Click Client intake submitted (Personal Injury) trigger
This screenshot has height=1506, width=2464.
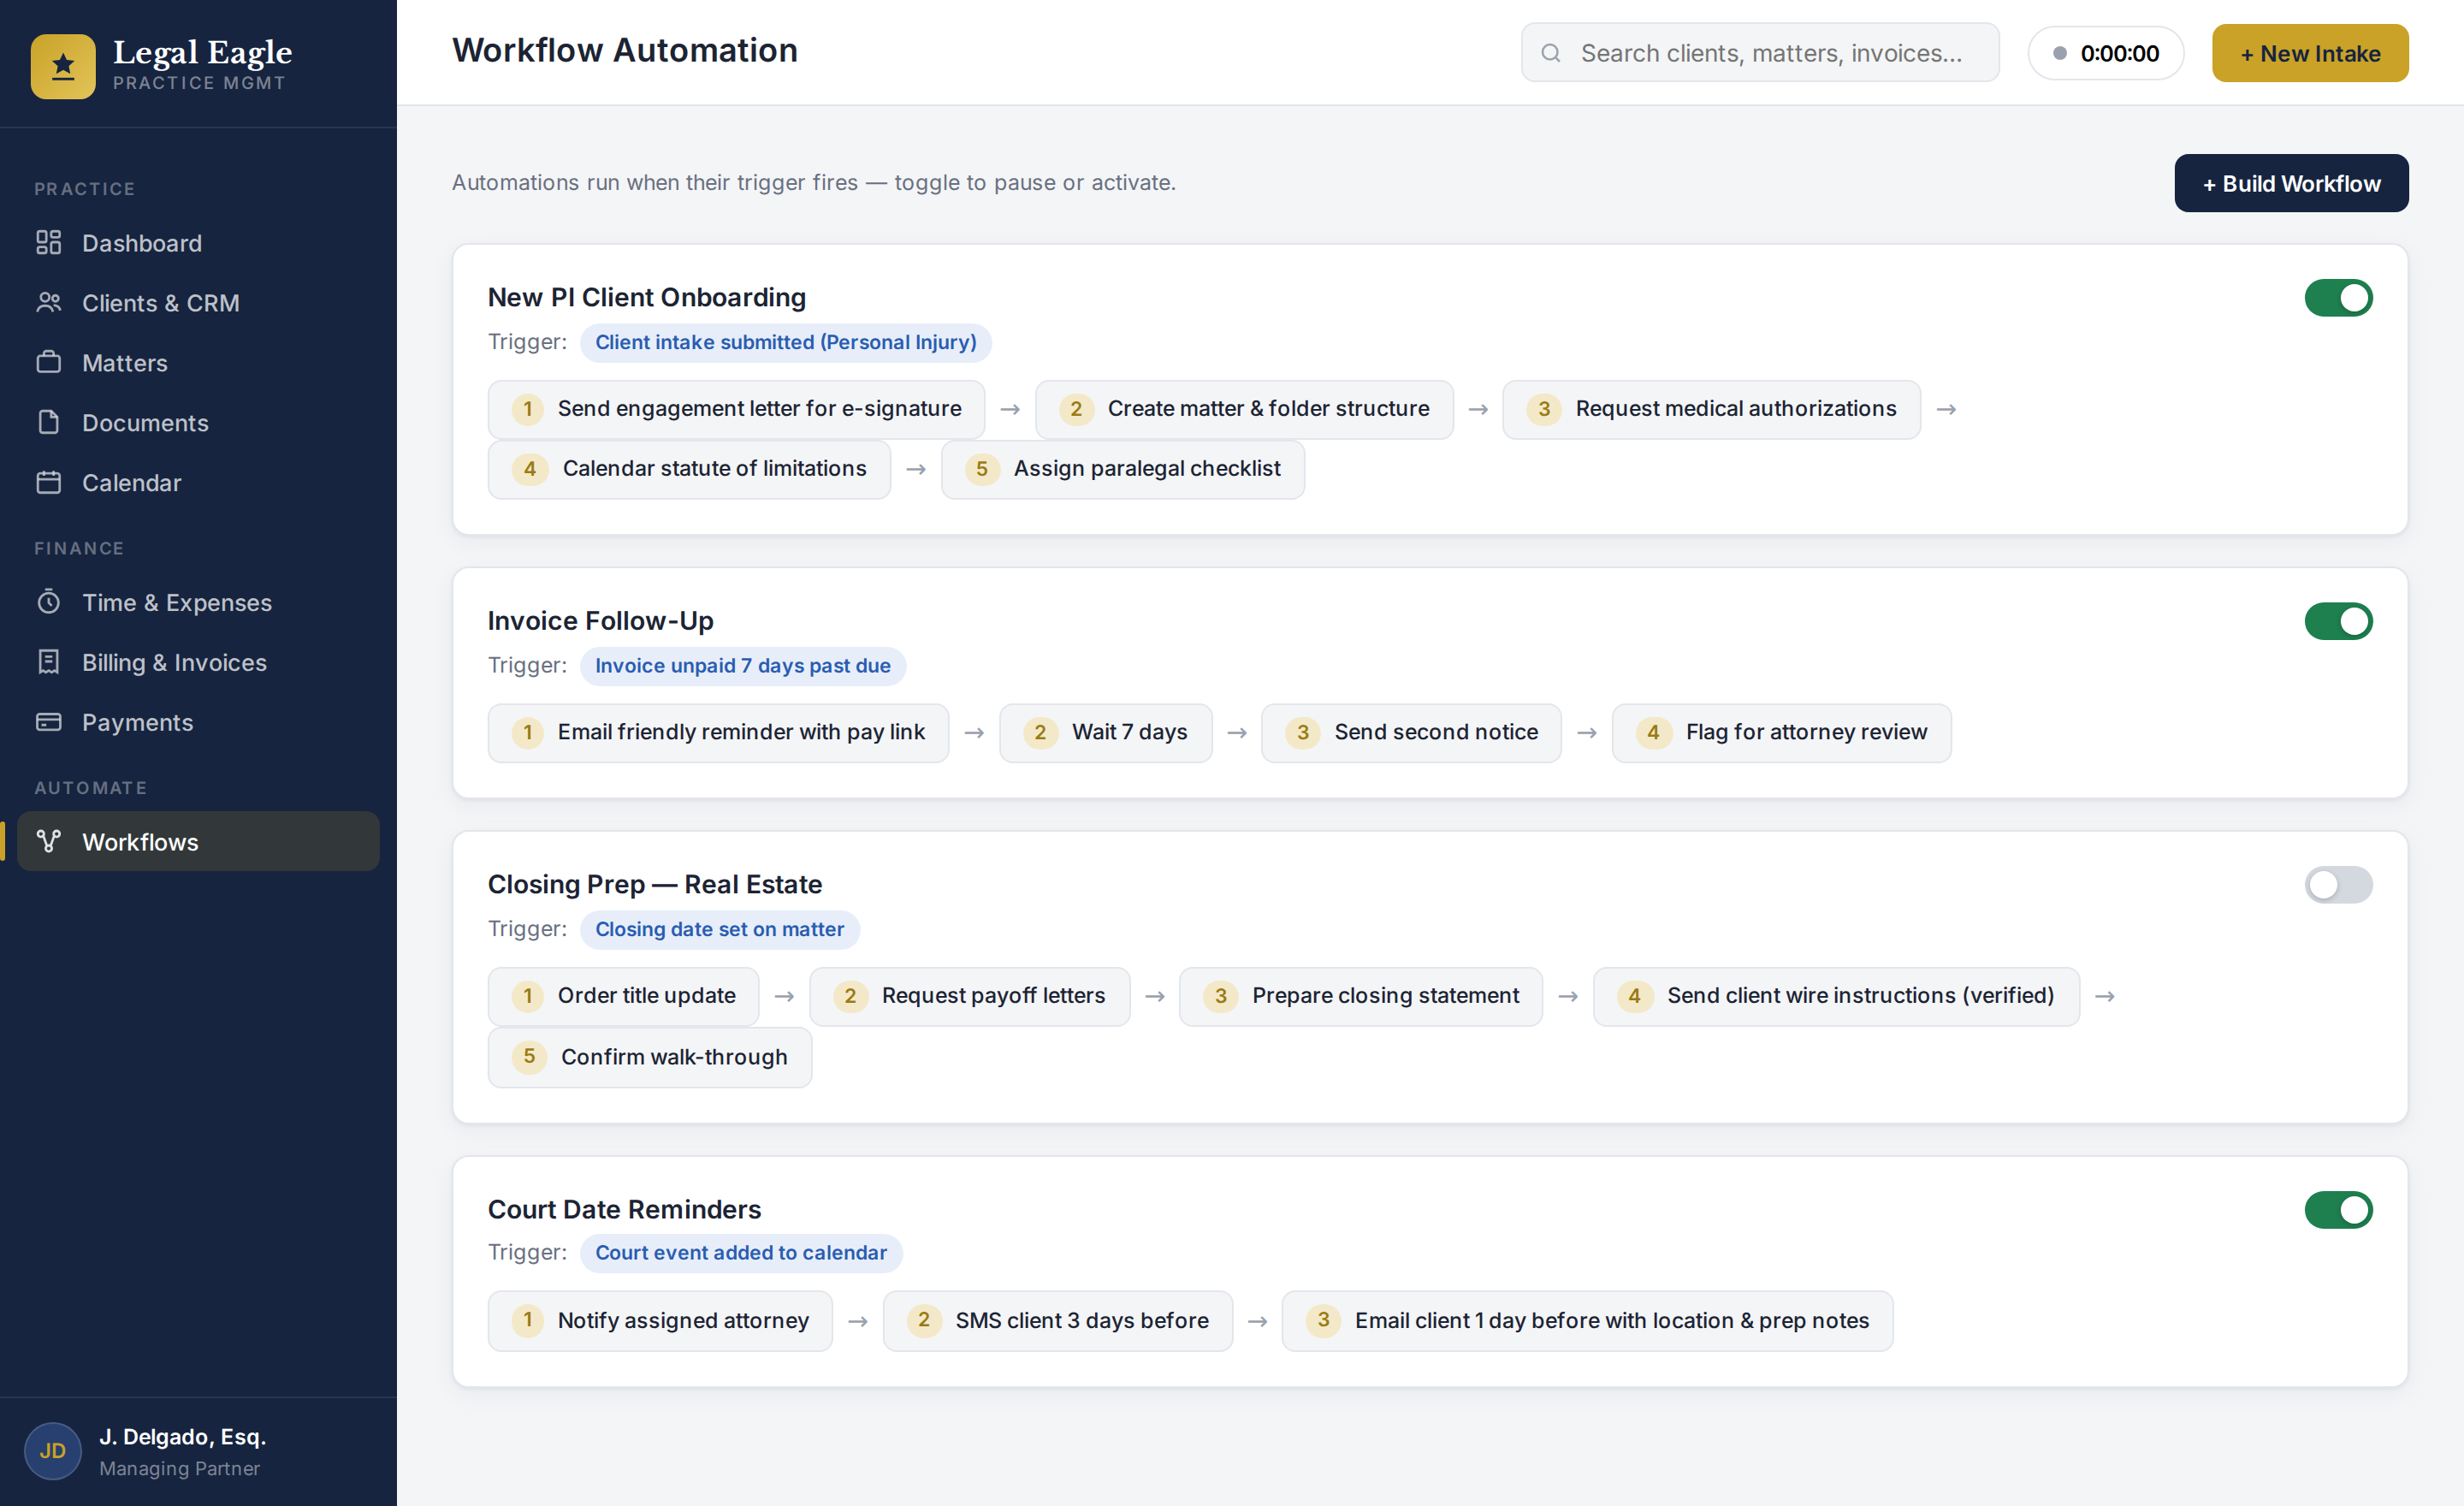point(785,342)
